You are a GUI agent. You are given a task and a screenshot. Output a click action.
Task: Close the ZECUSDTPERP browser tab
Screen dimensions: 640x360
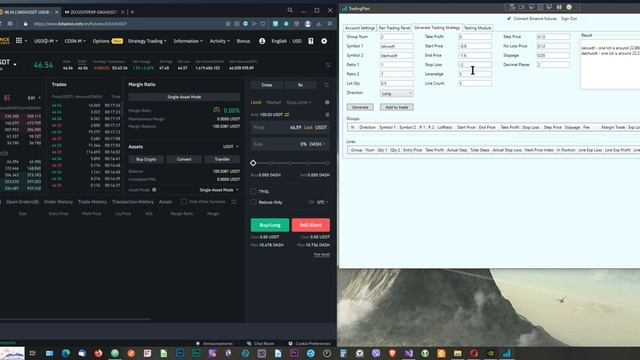pos(122,12)
